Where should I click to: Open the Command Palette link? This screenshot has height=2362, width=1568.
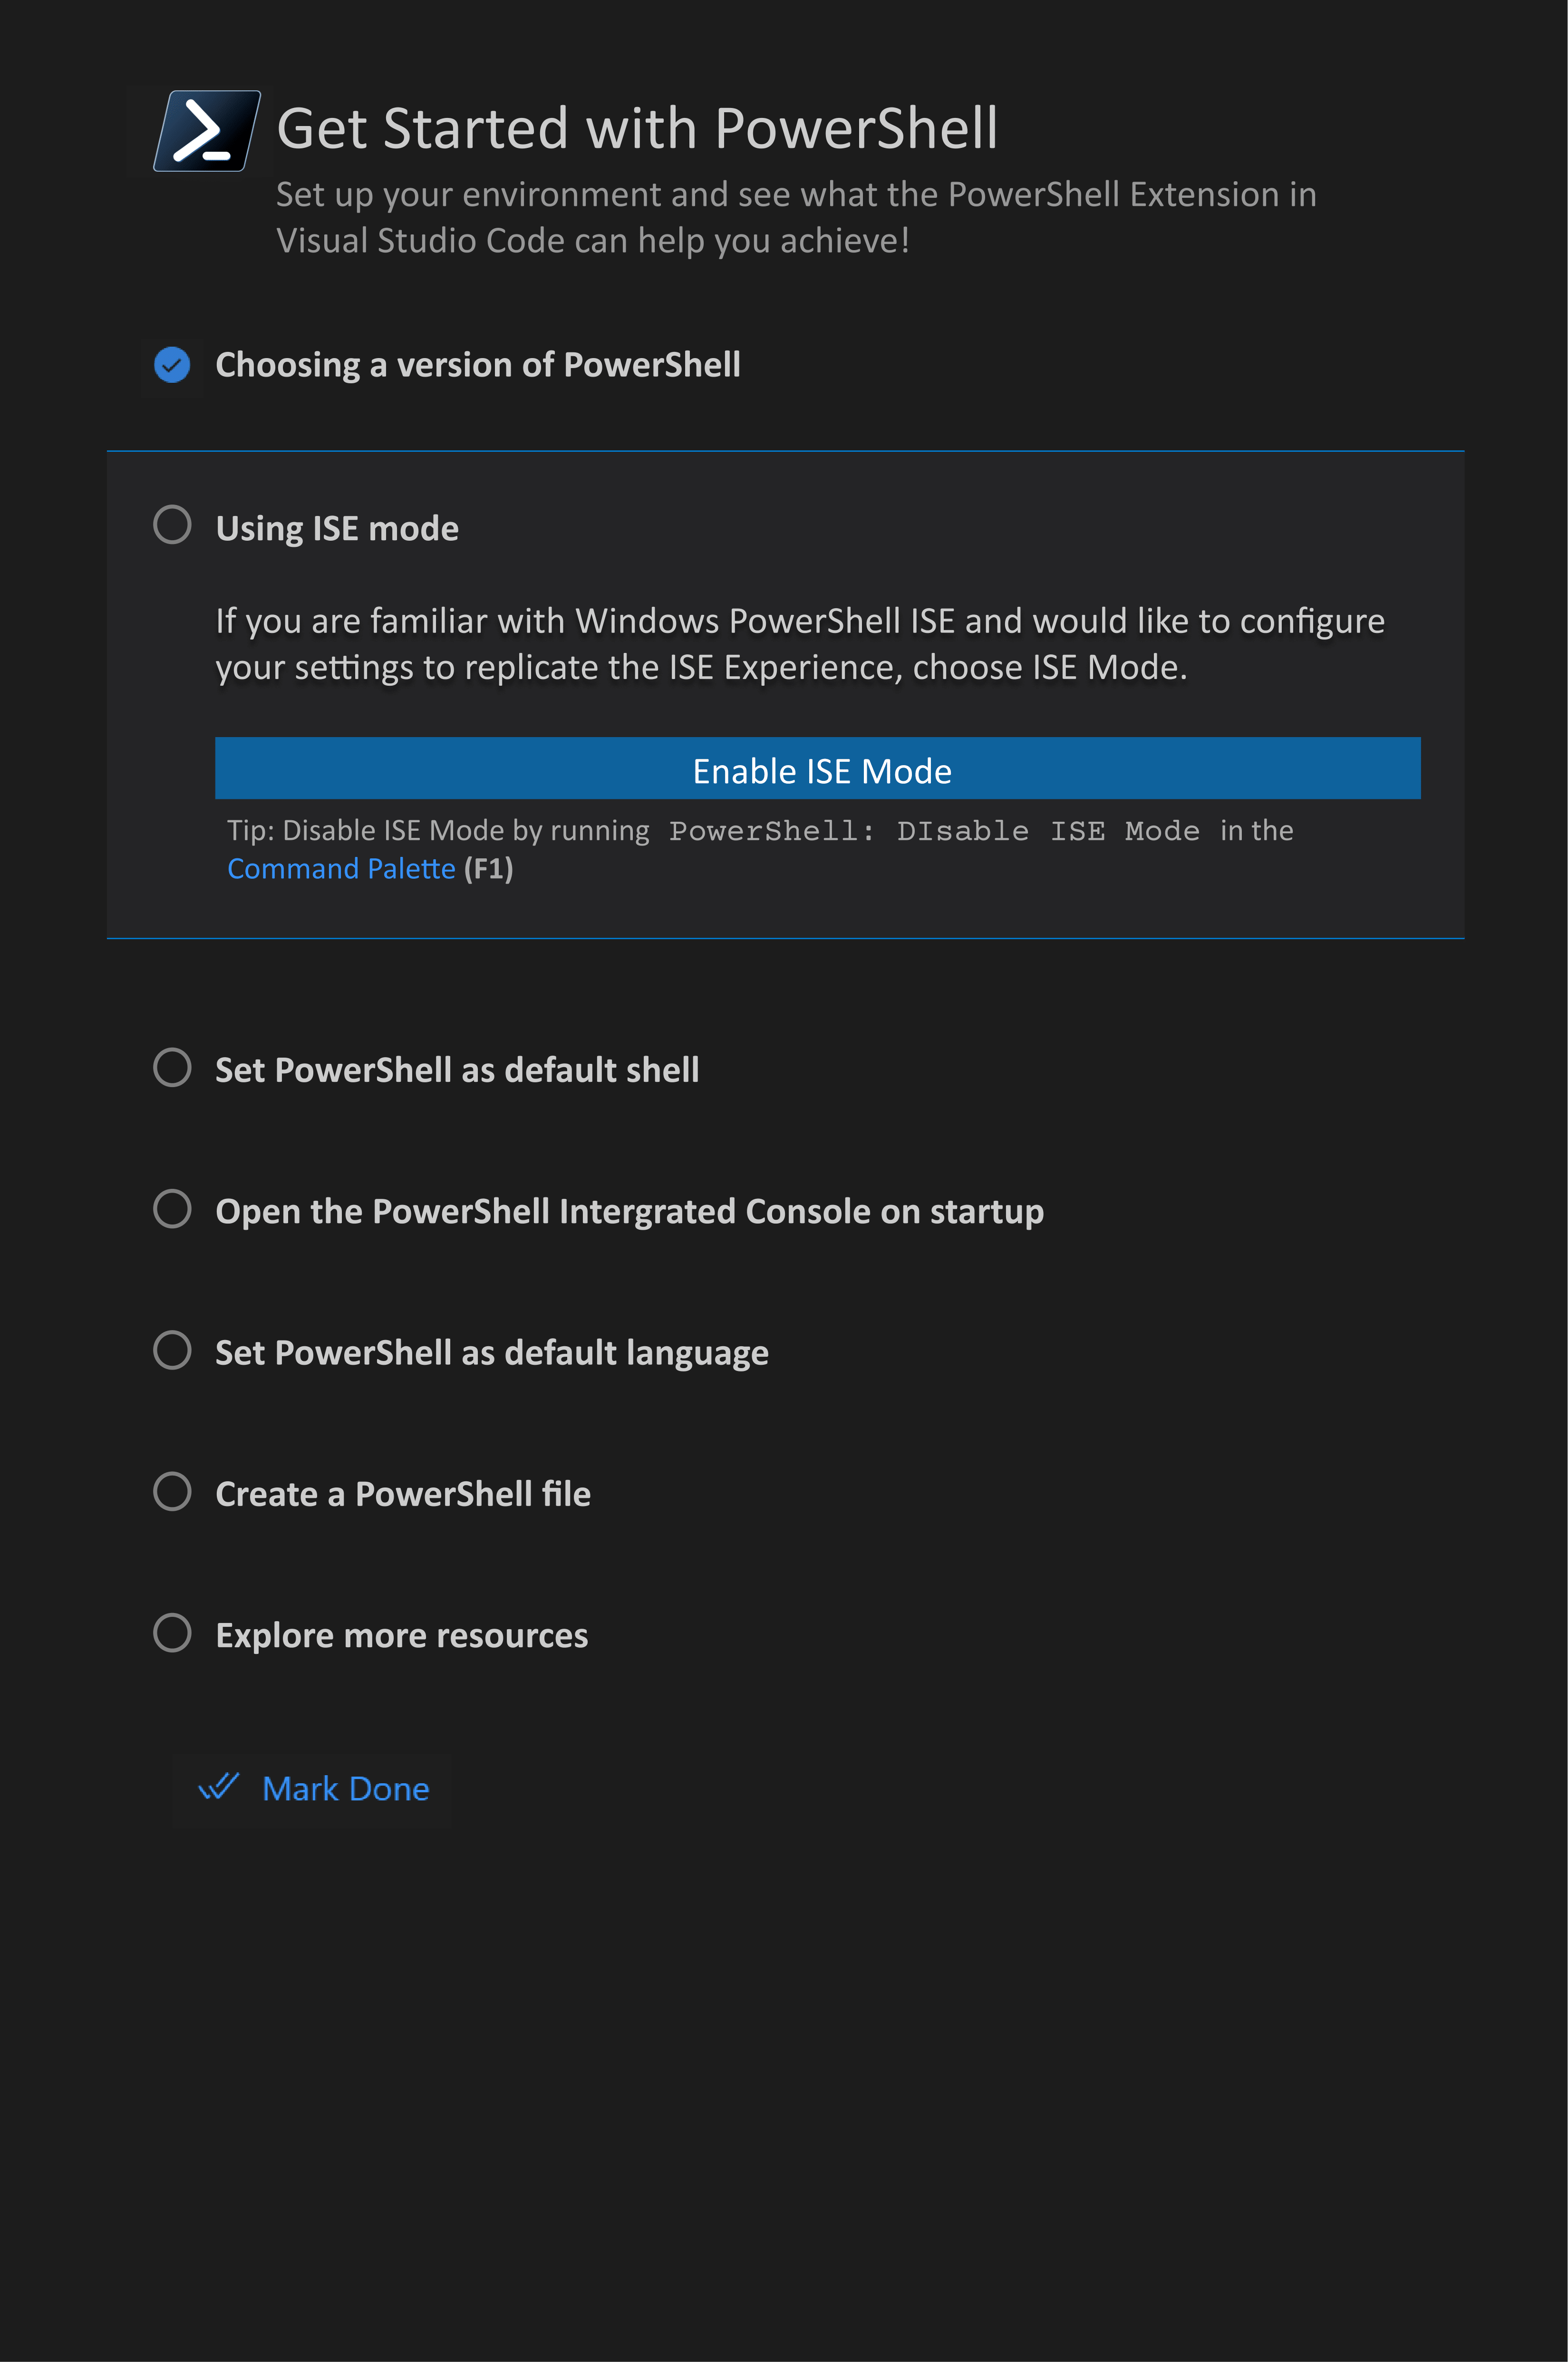pyautogui.click(x=341, y=868)
